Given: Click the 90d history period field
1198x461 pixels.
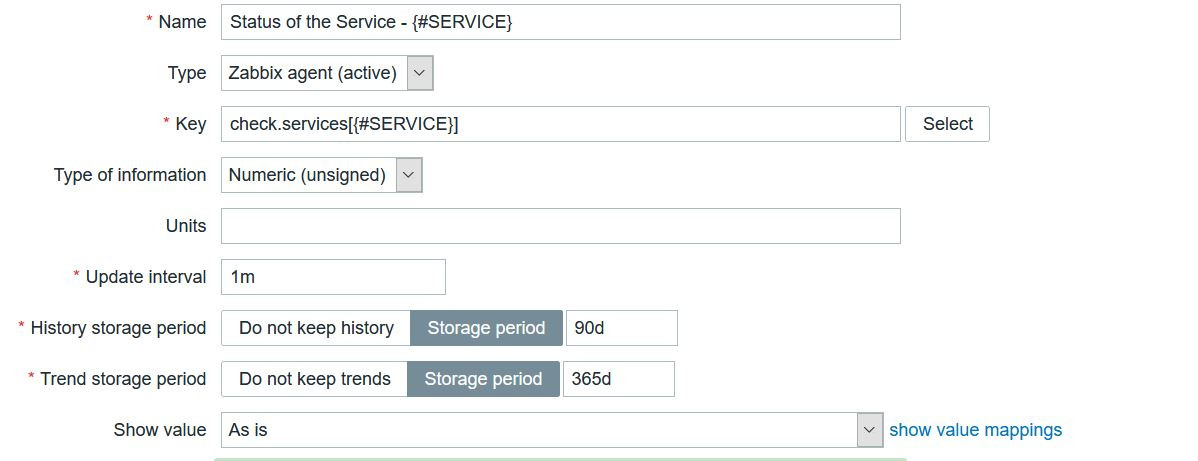Looking at the screenshot, I should [621, 328].
